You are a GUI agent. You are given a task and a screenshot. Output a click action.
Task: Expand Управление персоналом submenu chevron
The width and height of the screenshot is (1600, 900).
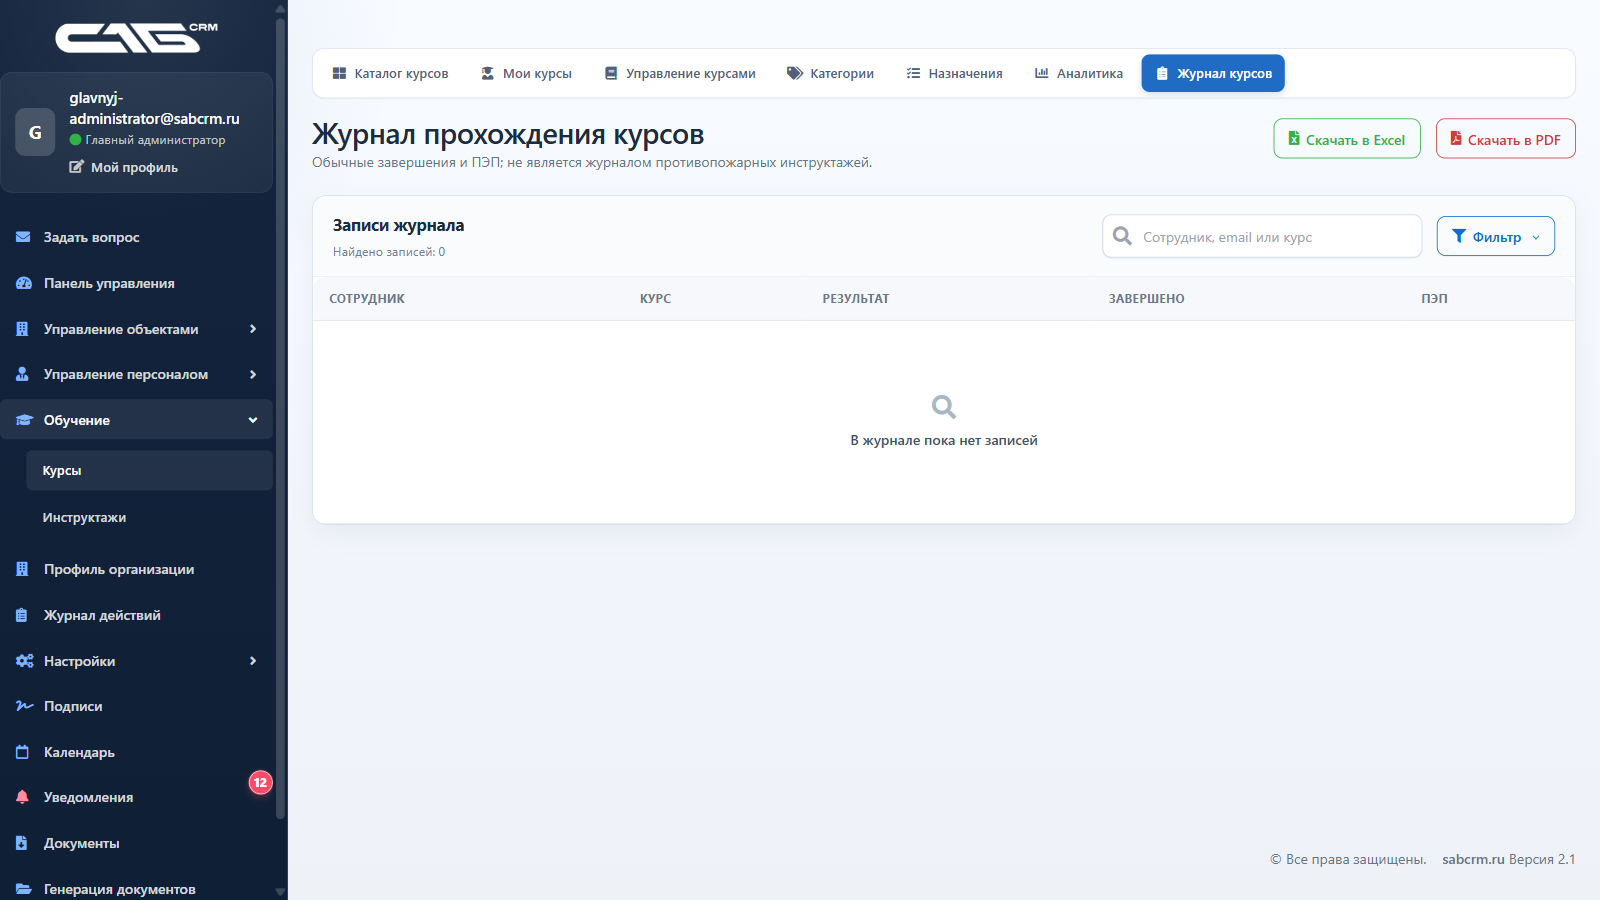coord(253,374)
